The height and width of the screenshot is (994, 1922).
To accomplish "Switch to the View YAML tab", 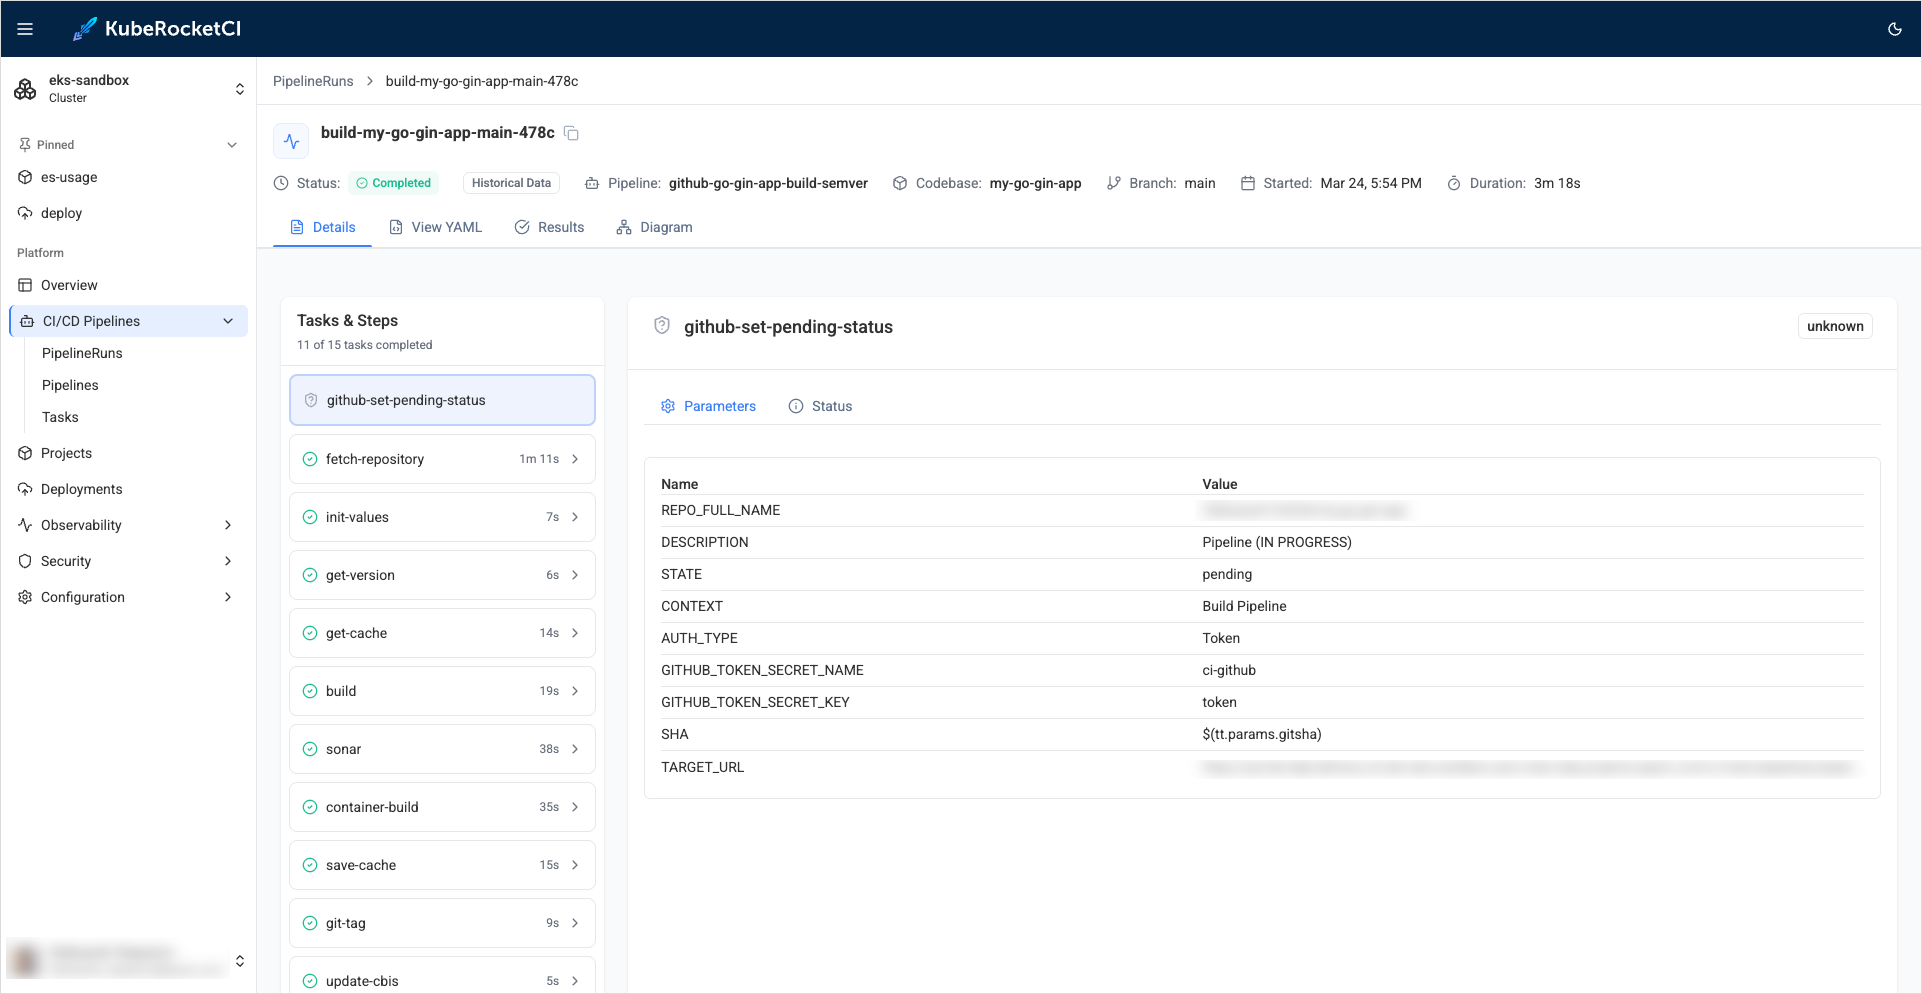I will pos(436,227).
